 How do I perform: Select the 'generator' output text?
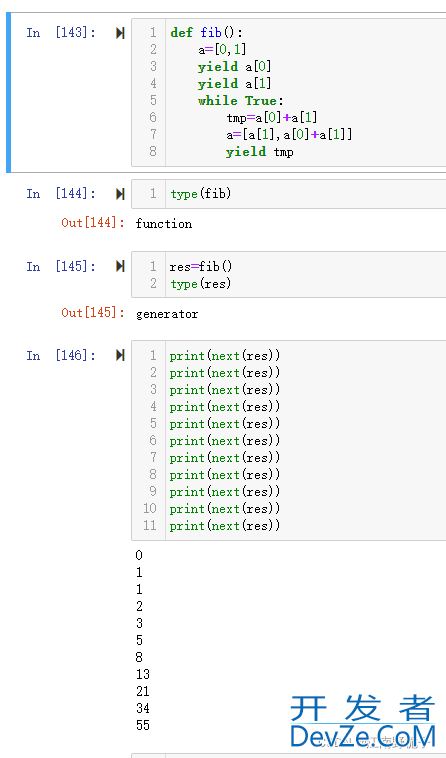pos(167,314)
